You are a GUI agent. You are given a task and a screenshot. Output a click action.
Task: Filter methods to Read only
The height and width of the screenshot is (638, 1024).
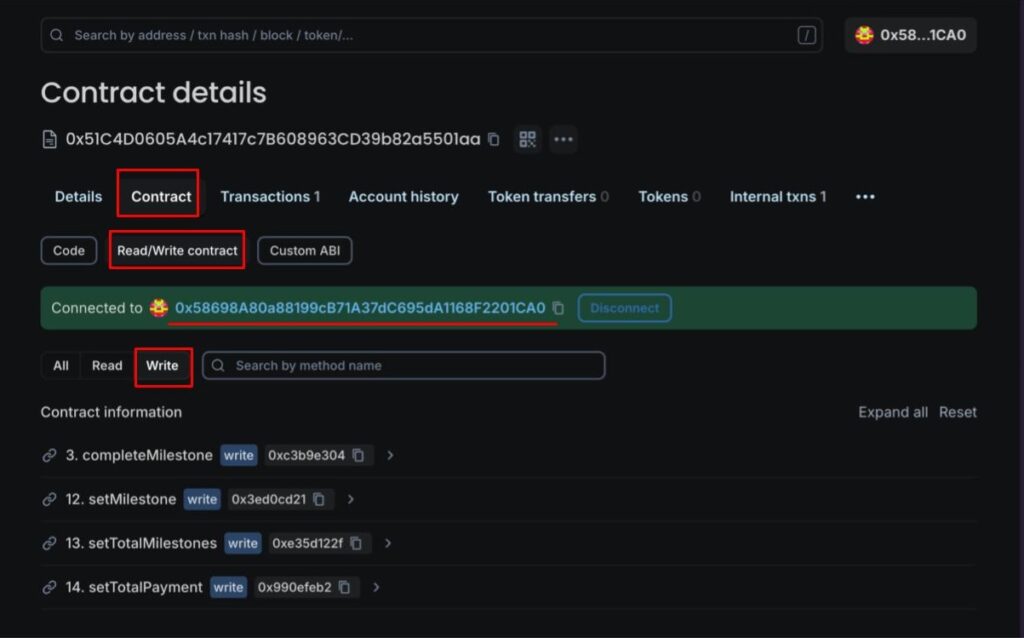107,366
